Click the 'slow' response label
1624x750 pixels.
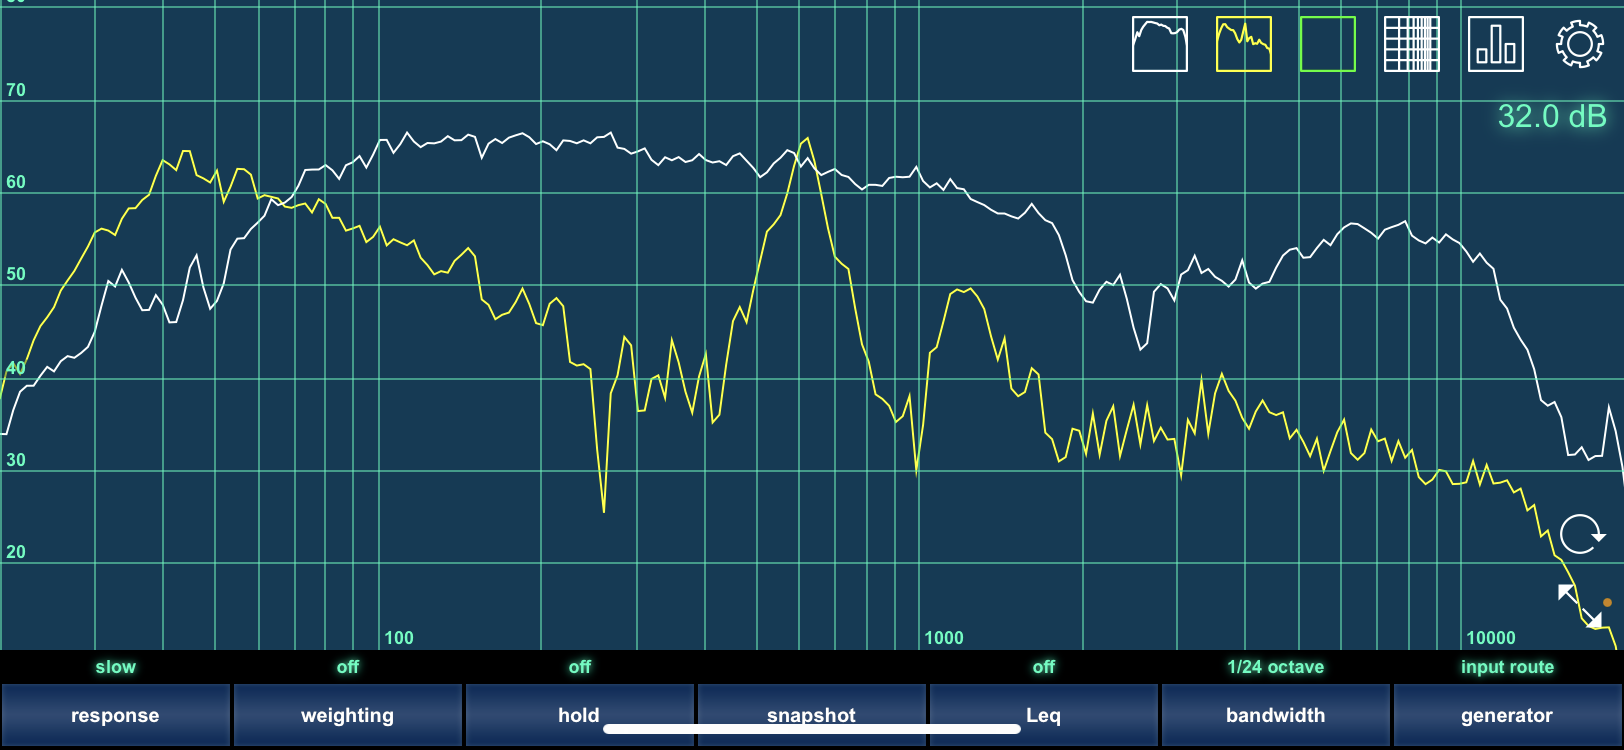tap(115, 667)
